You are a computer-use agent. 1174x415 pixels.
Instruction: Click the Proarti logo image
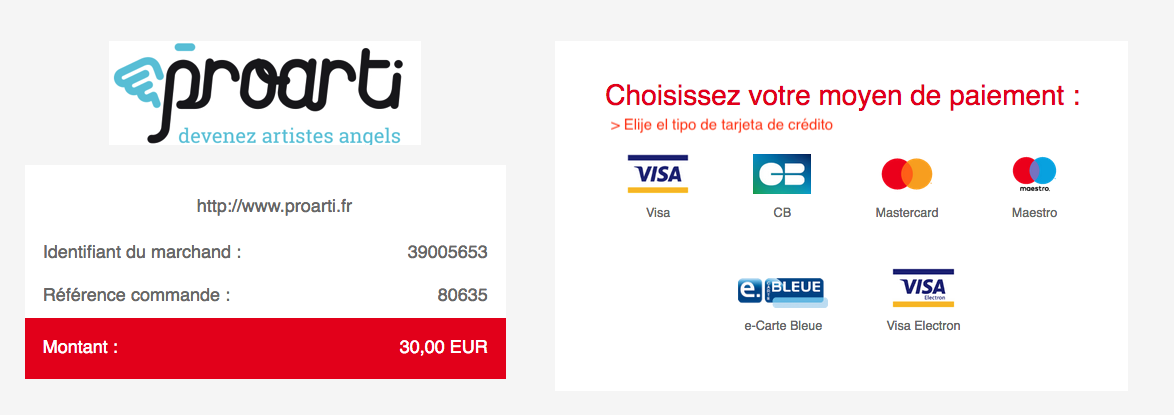click(264, 93)
